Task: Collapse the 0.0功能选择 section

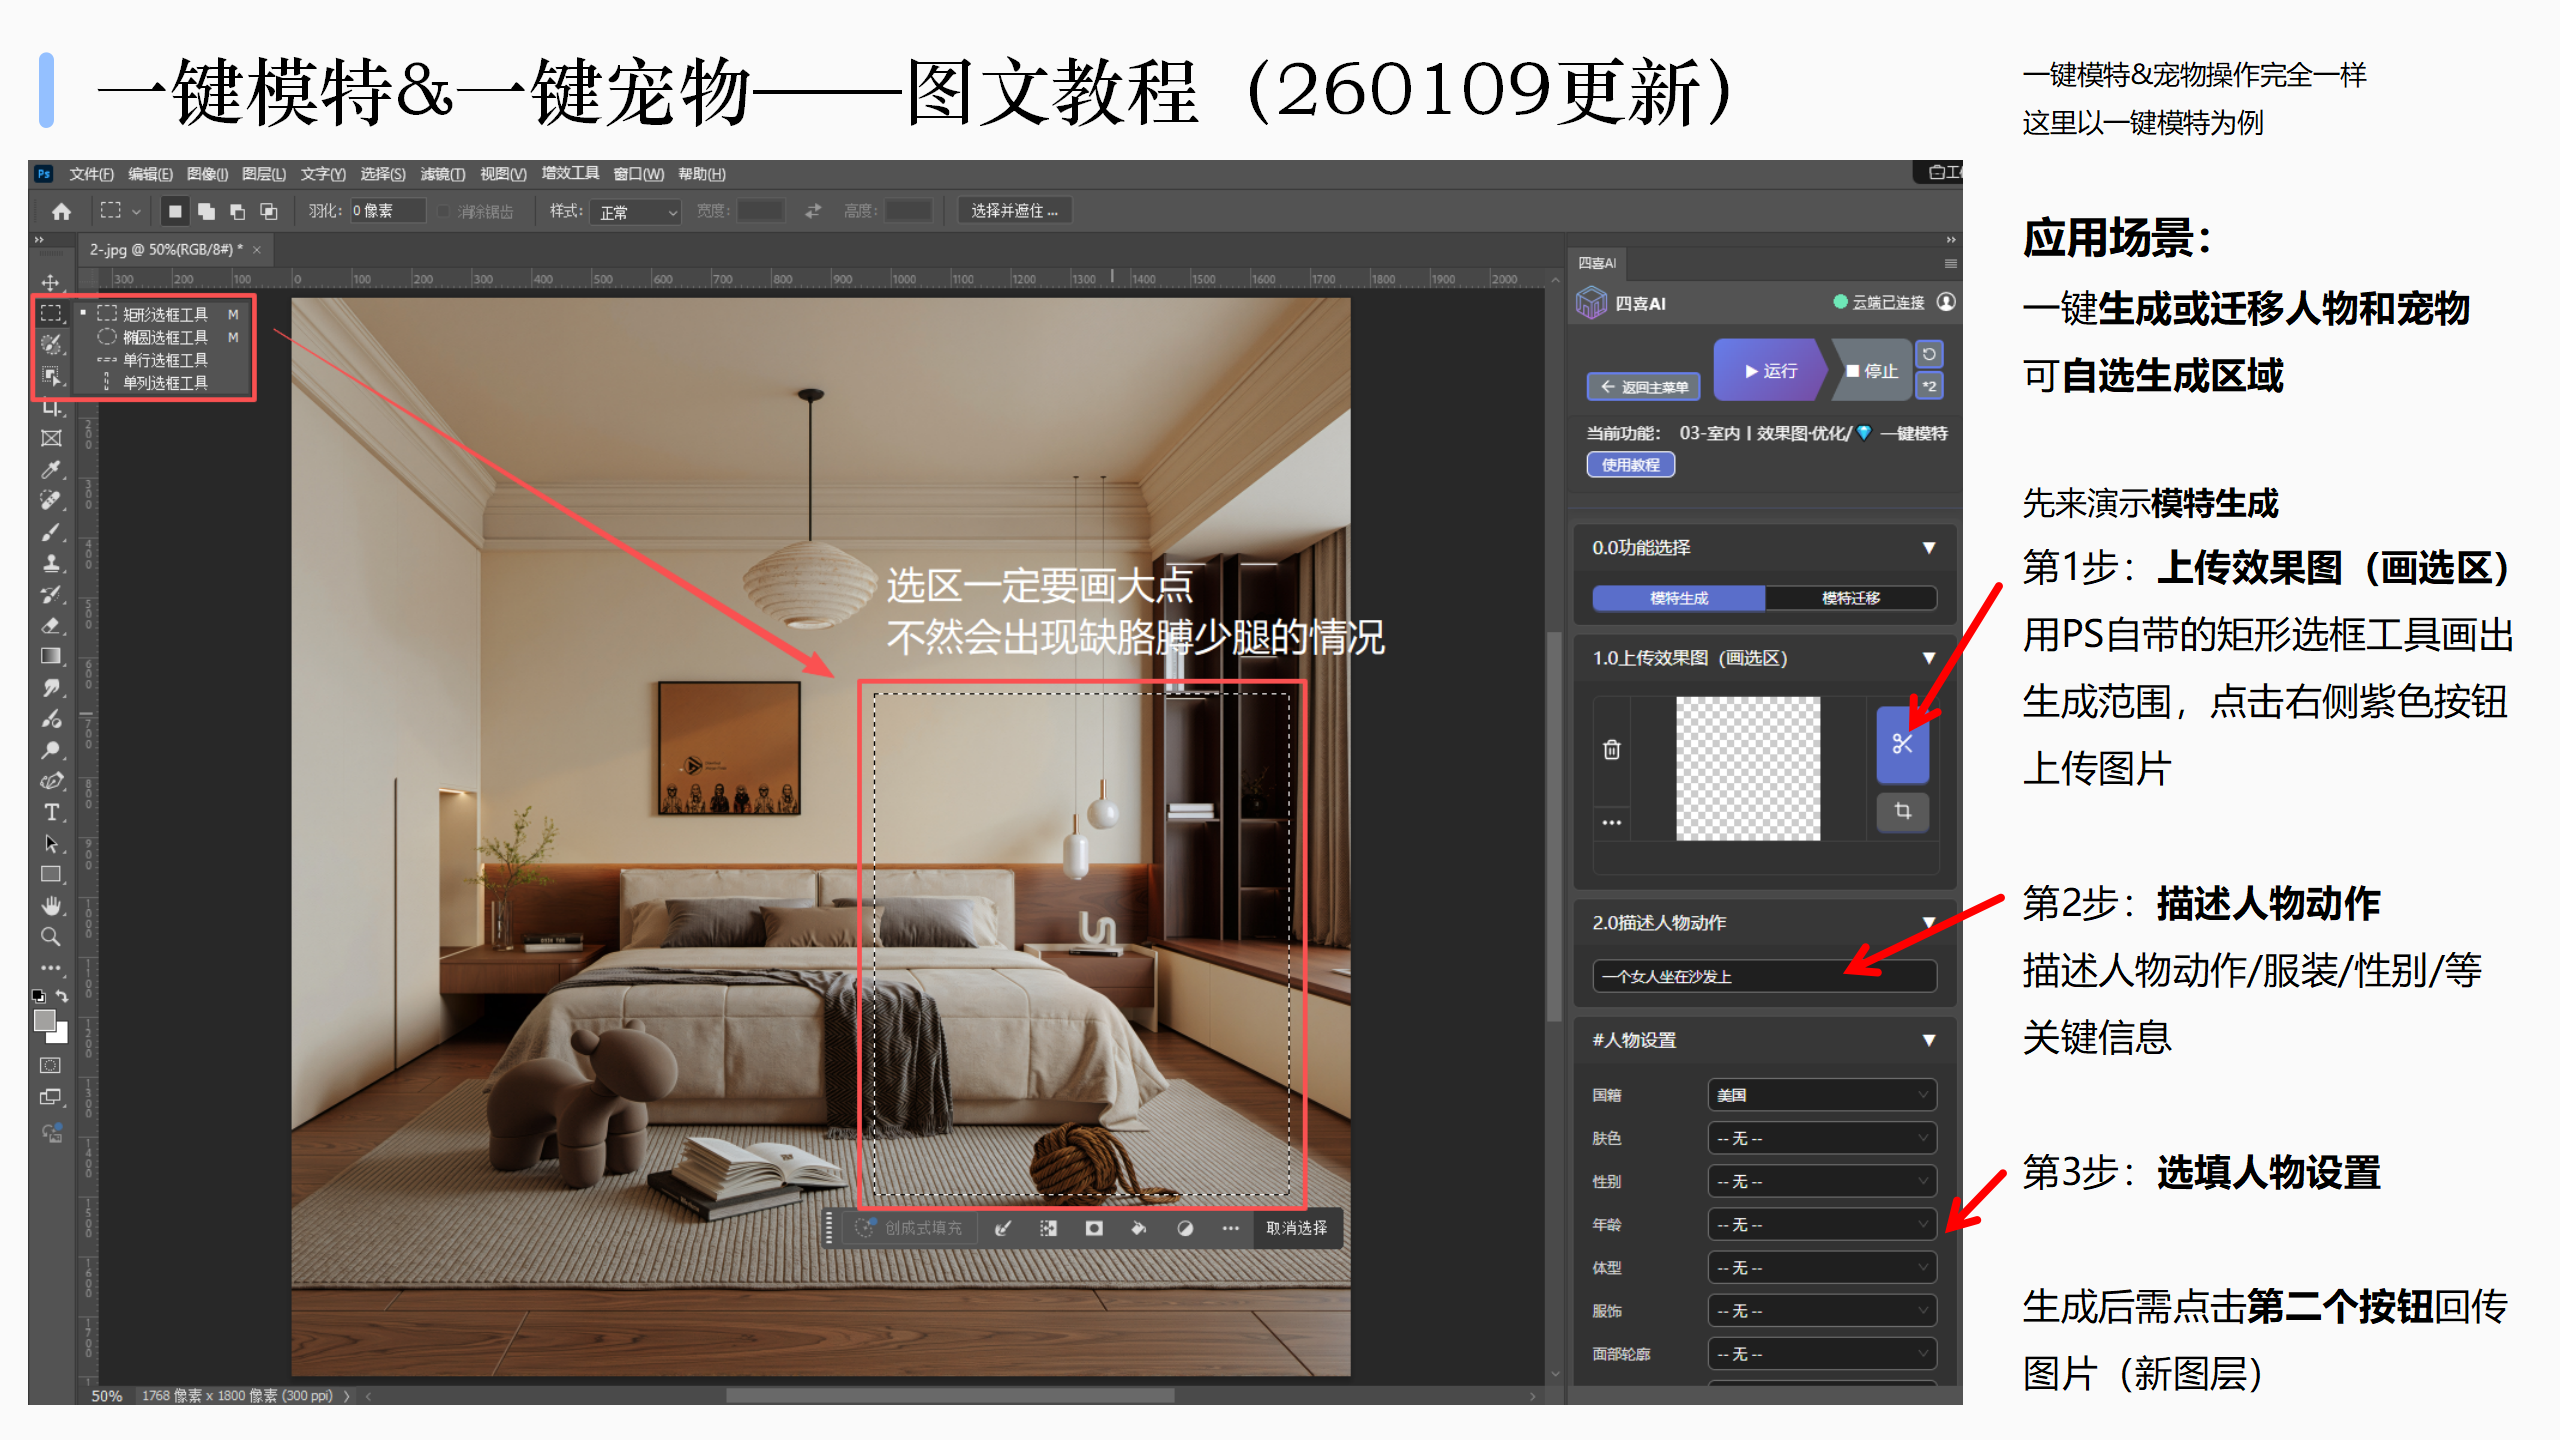Action: [1928, 548]
